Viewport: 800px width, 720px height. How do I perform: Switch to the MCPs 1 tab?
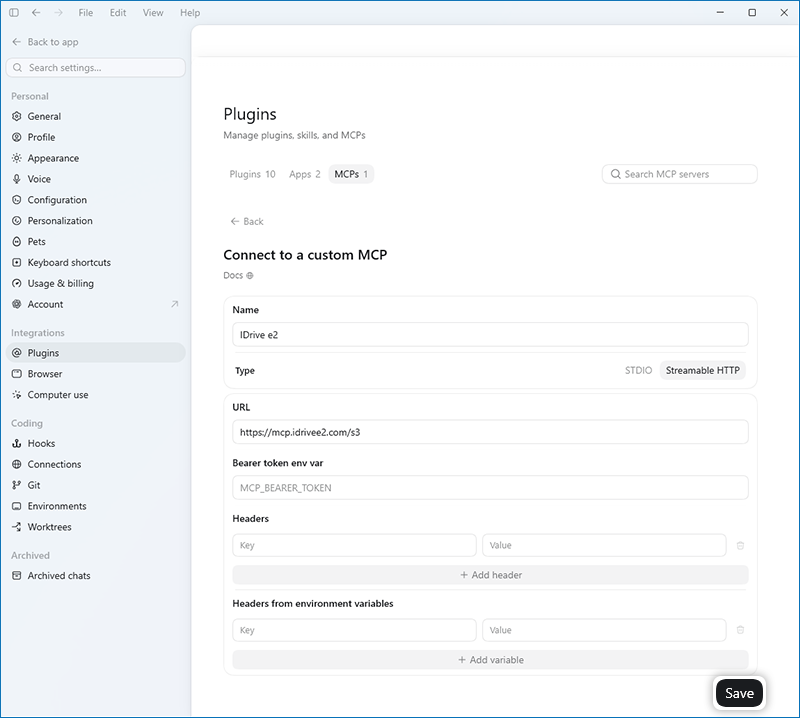pos(351,175)
